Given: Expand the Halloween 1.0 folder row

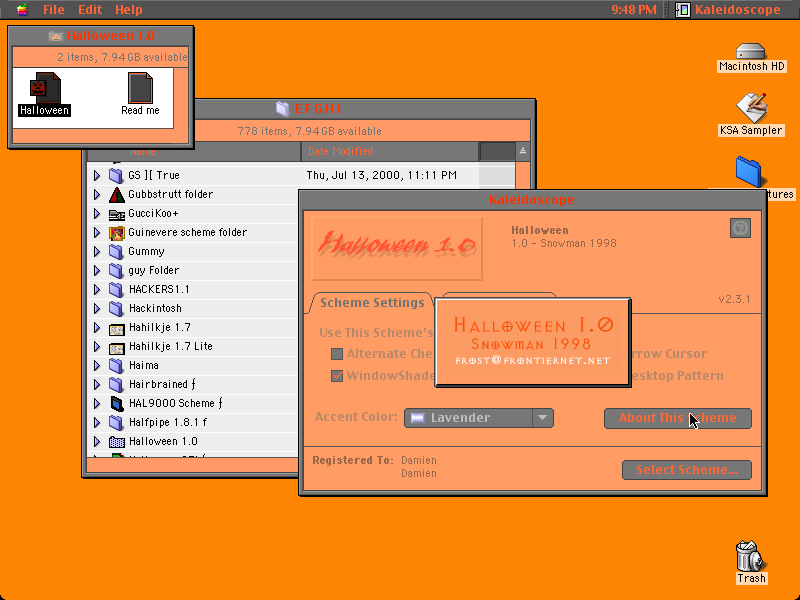Looking at the screenshot, I should [x=97, y=442].
